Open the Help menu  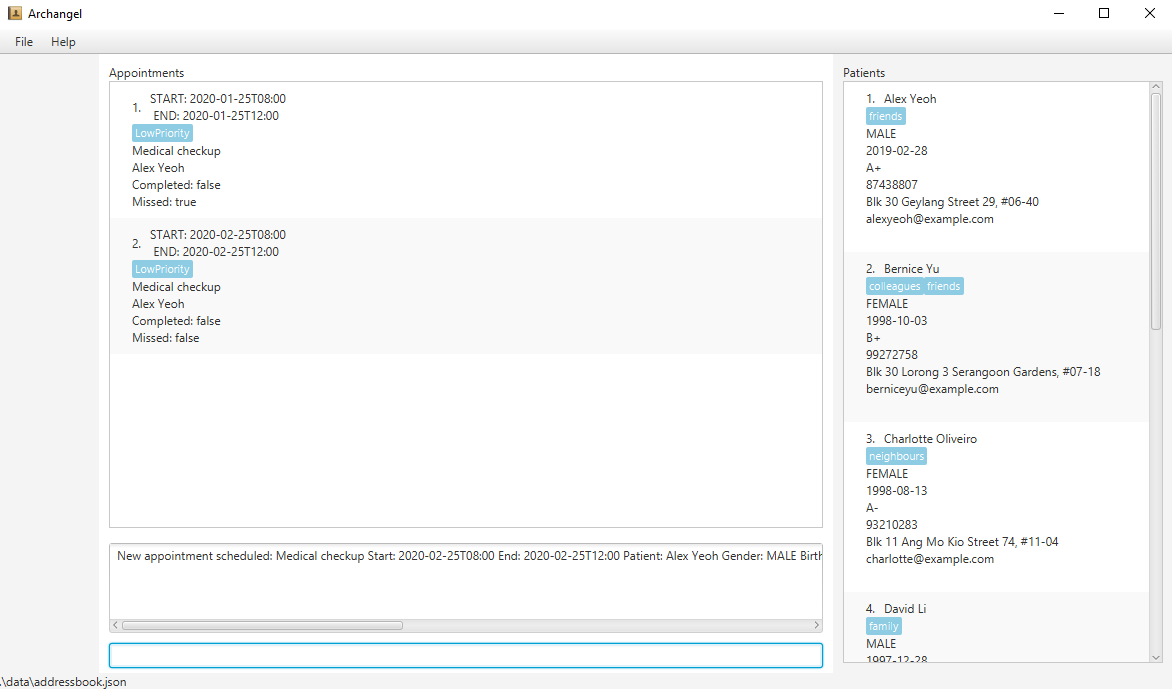pos(64,42)
